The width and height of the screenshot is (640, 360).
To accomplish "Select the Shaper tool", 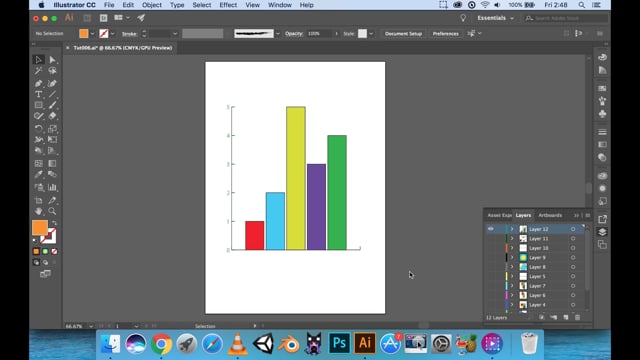I will [x=38, y=116].
